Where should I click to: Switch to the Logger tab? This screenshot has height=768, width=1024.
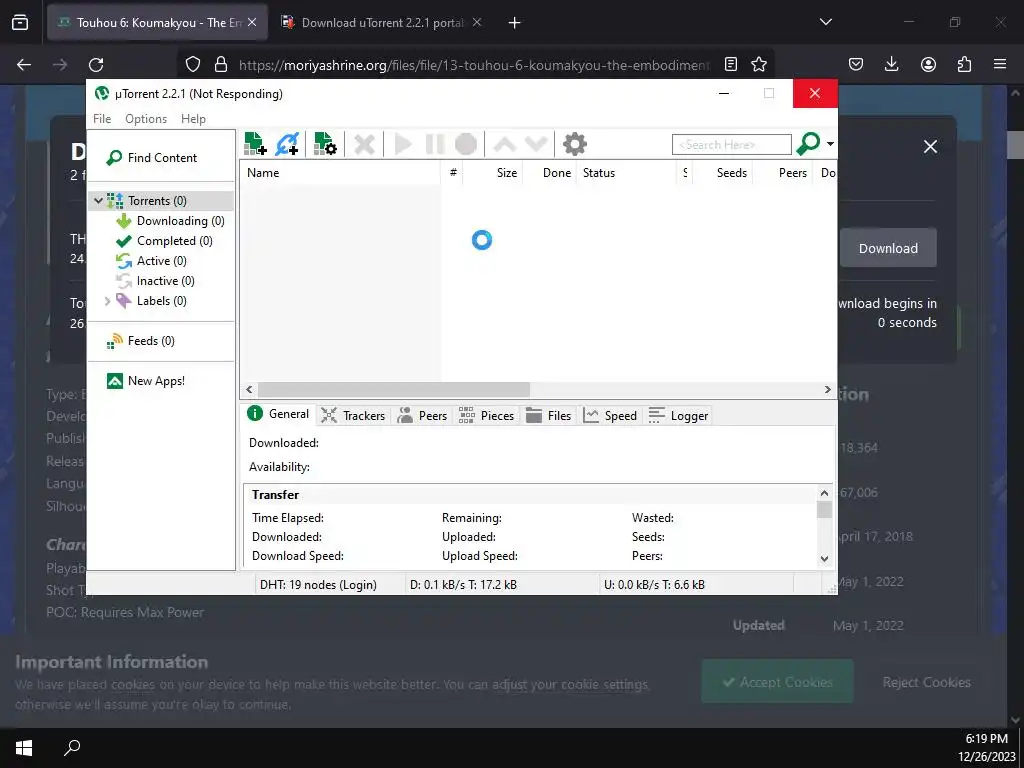pos(679,415)
